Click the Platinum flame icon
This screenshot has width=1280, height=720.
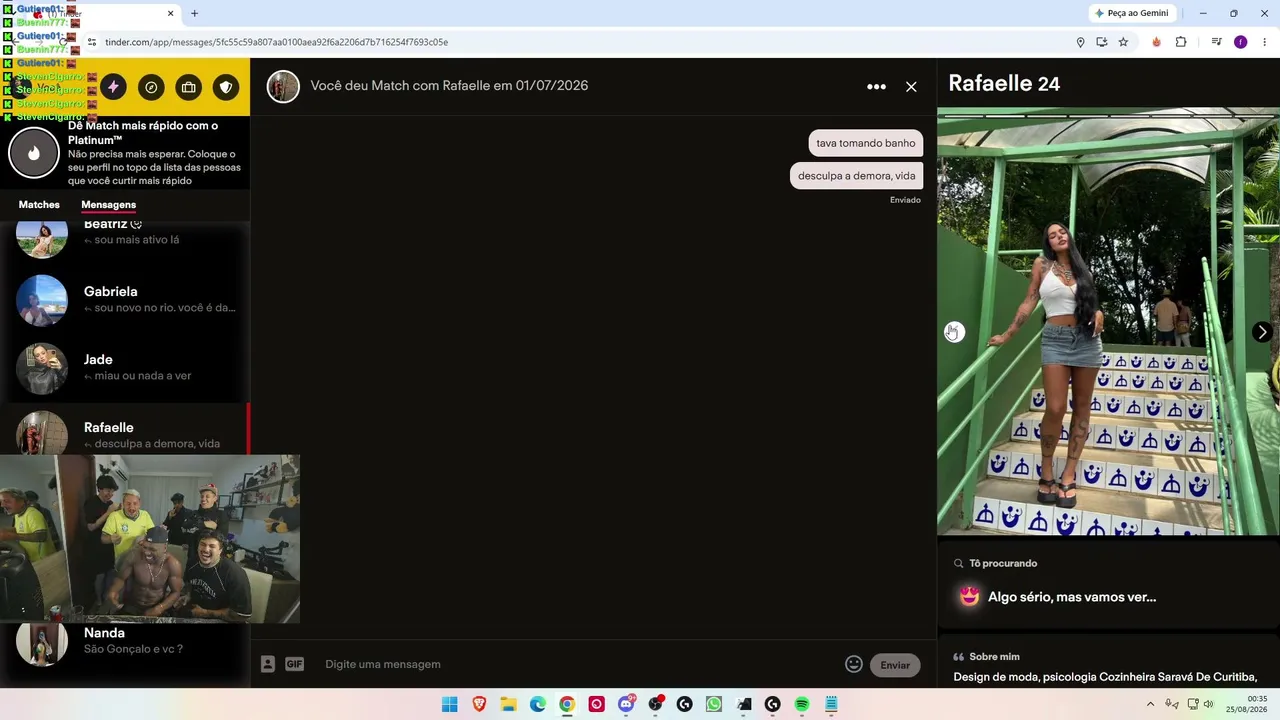click(34, 153)
